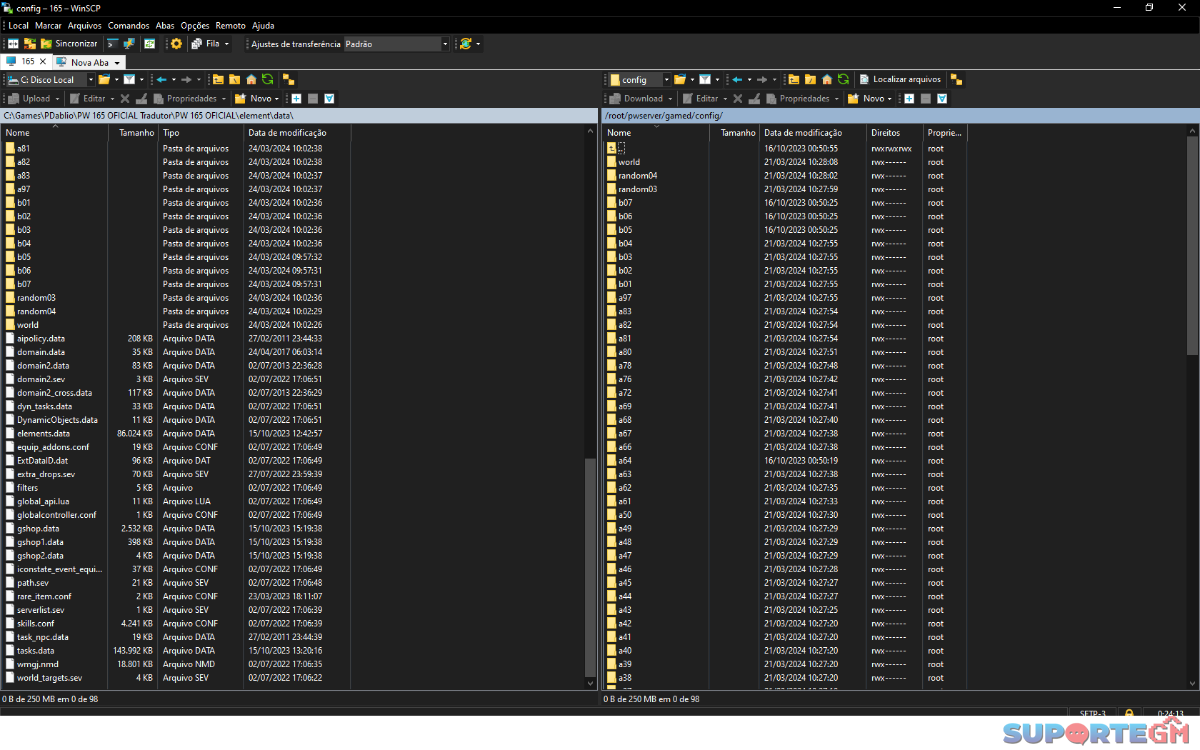Select elements.data in the local panel
1200x750 pixels.
pyautogui.click(x=44, y=434)
